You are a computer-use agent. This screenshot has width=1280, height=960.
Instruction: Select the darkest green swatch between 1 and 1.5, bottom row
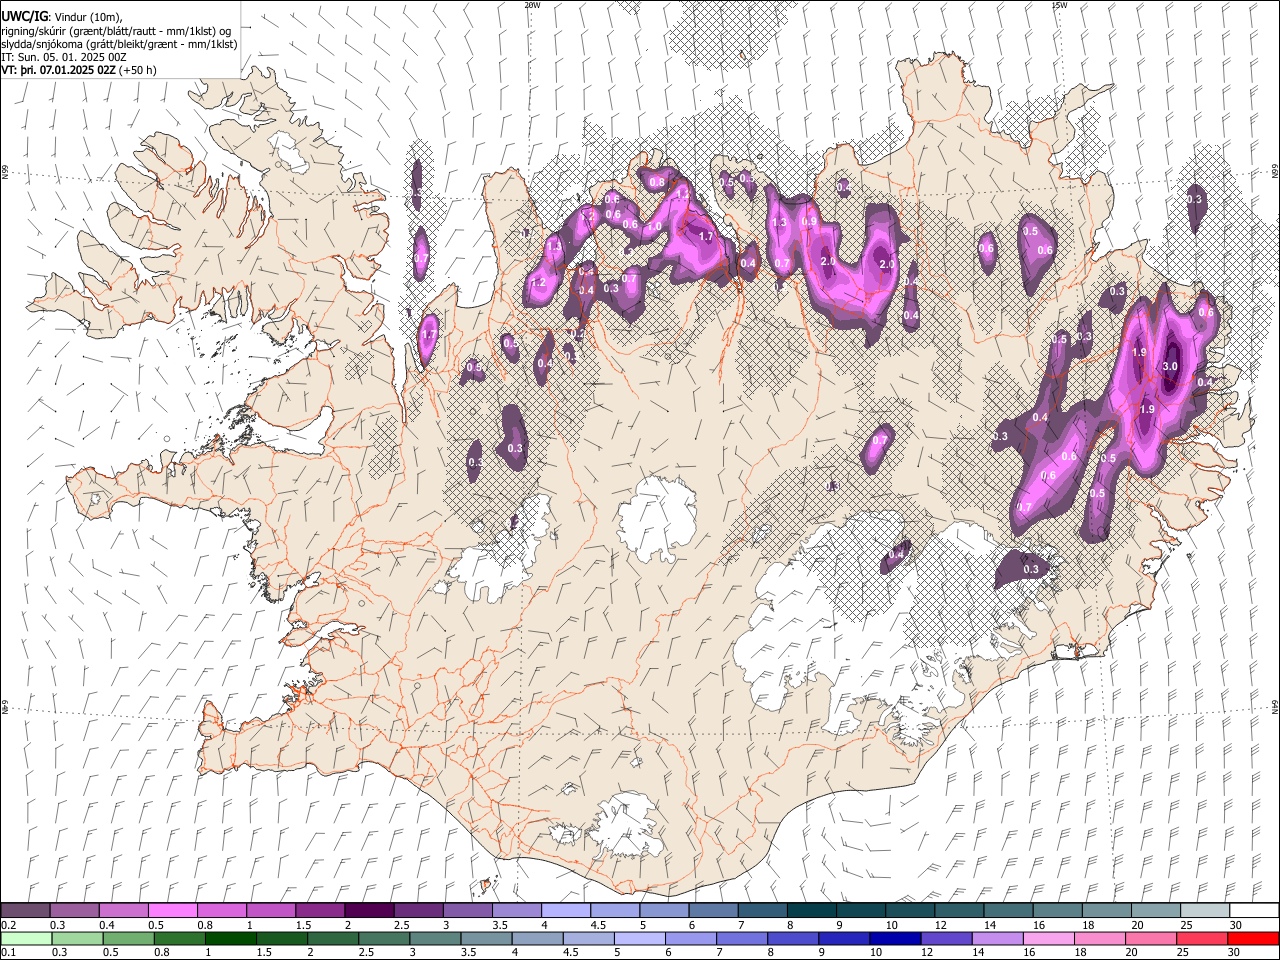click(x=230, y=938)
